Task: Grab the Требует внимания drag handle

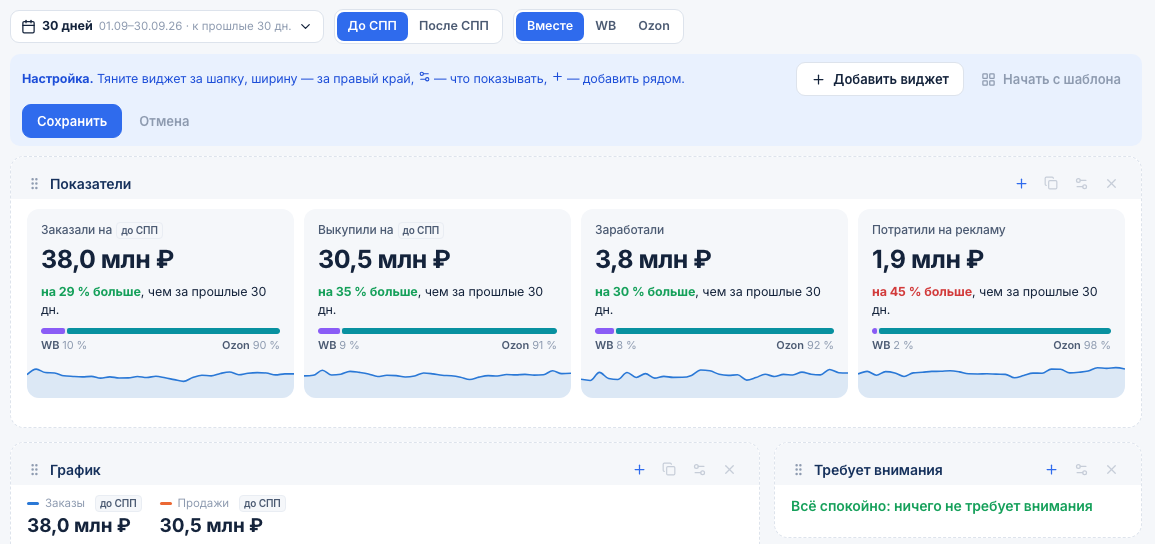Action: pos(798,470)
